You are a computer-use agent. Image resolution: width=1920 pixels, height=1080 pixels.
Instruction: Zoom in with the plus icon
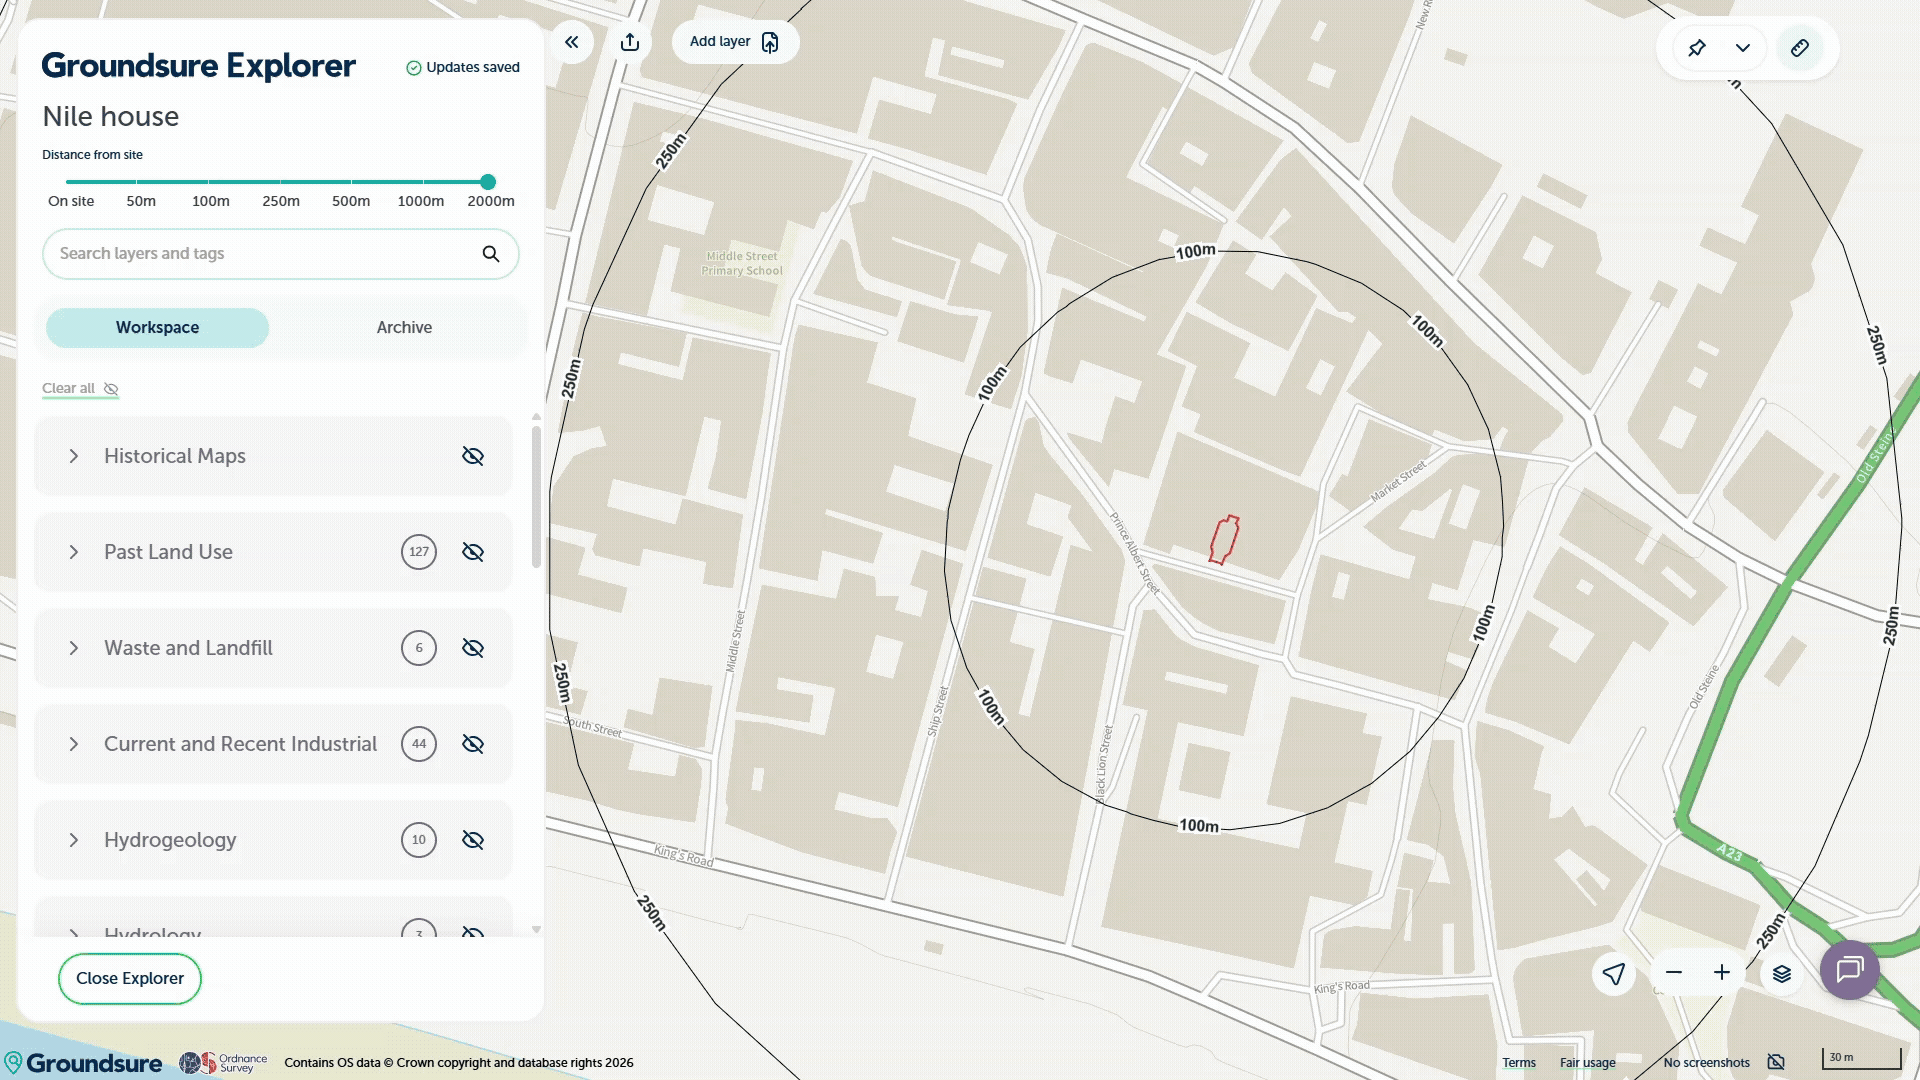(1722, 973)
